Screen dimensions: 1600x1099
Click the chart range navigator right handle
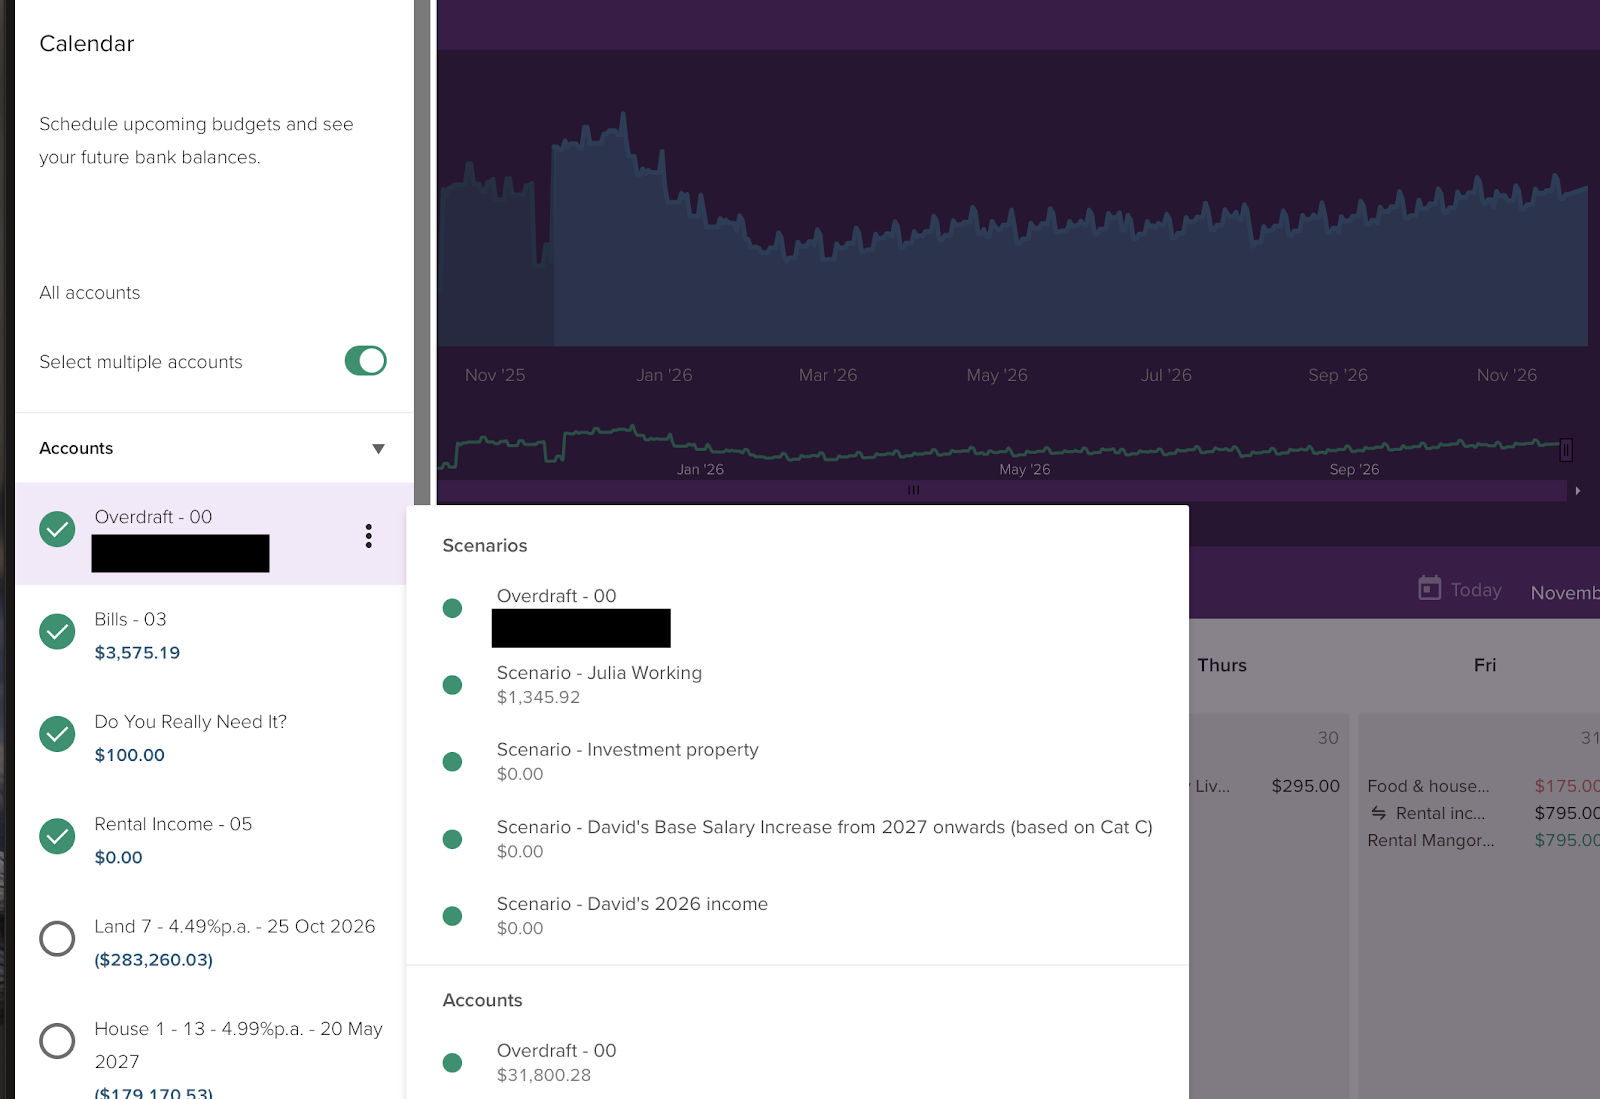(1565, 450)
